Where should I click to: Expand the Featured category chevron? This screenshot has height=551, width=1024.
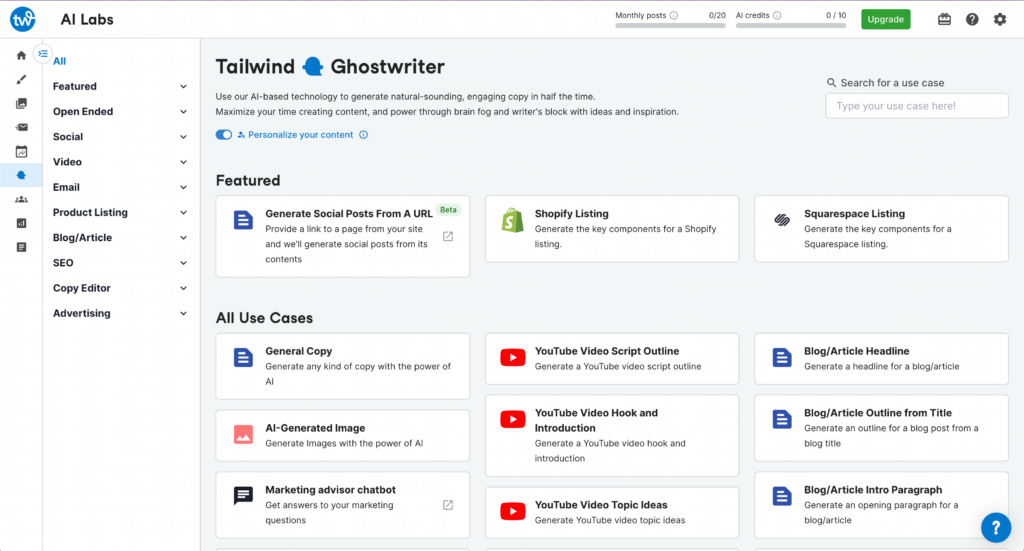(x=184, y=86)
